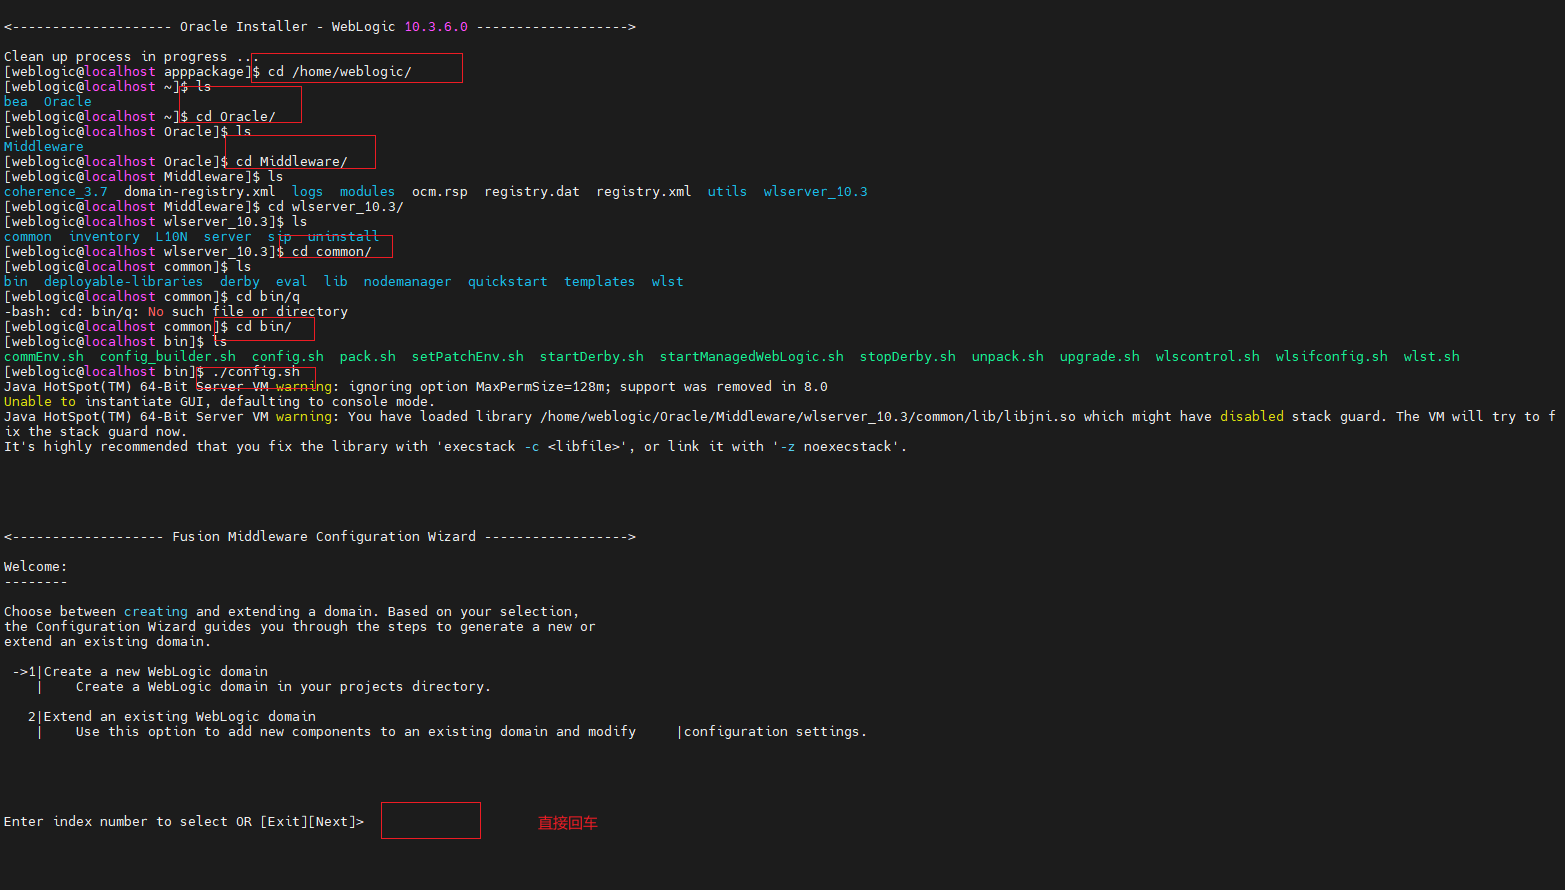
Task: Click the "cd Oracle/" command
Action: coord(236,117)
